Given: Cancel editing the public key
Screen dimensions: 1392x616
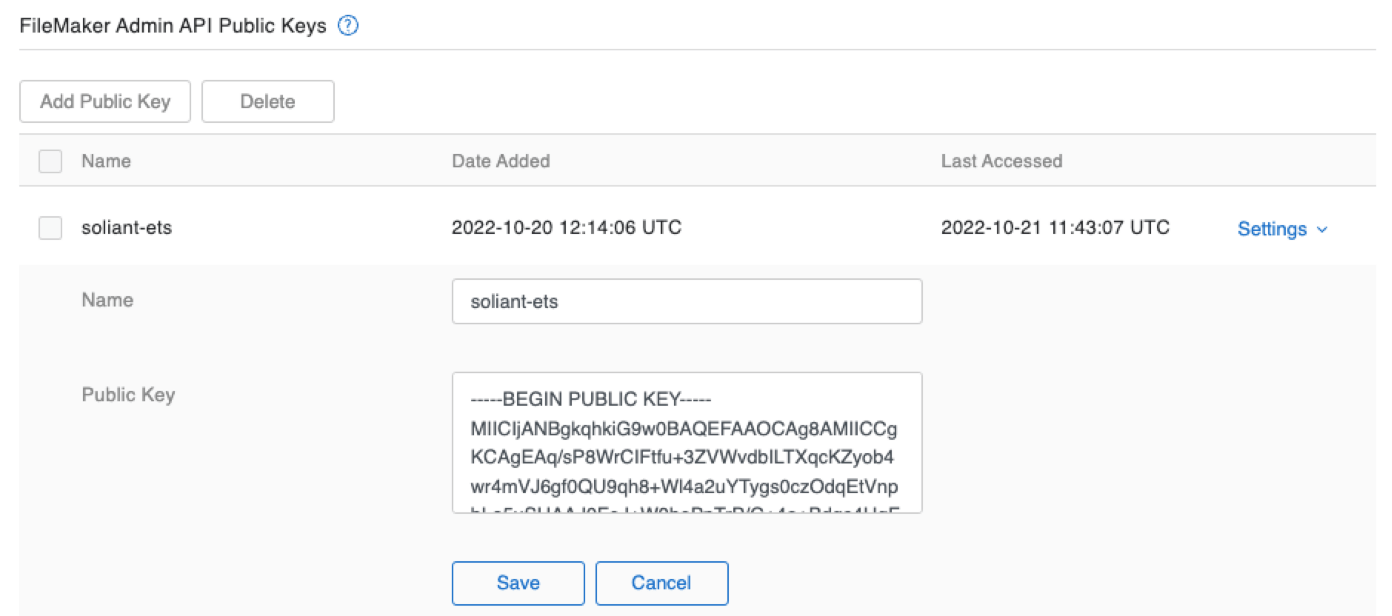Looking at the screenshot, I should tap(661, 583).
